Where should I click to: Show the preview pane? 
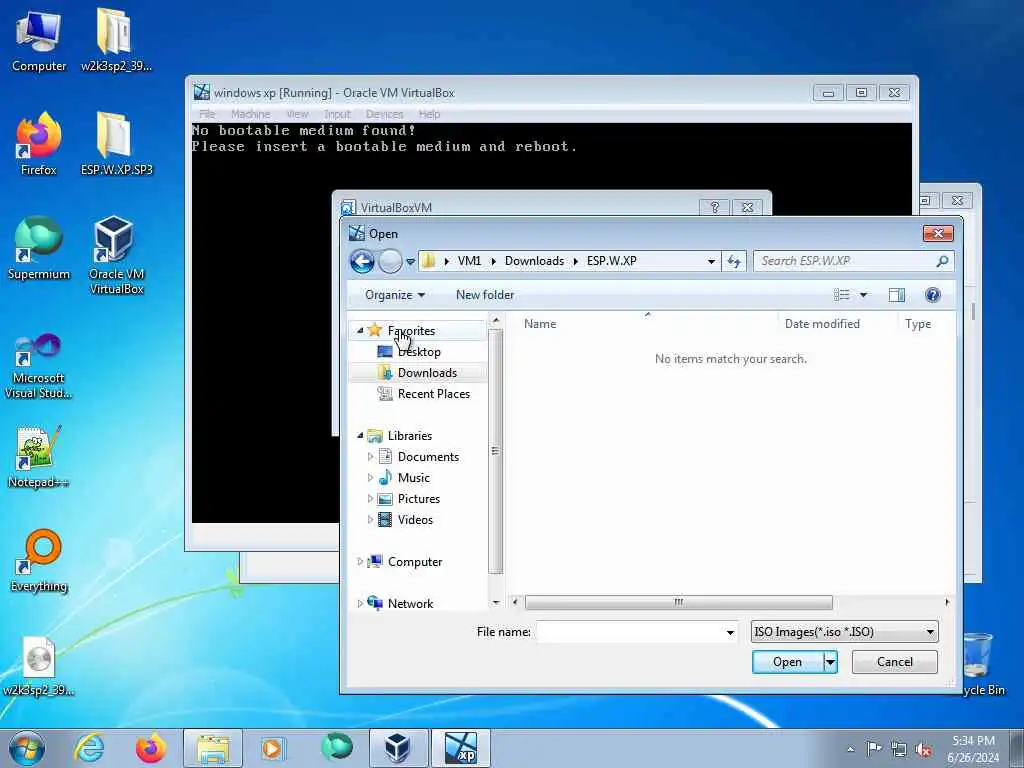pyautogui.click(x=897, y=295)
